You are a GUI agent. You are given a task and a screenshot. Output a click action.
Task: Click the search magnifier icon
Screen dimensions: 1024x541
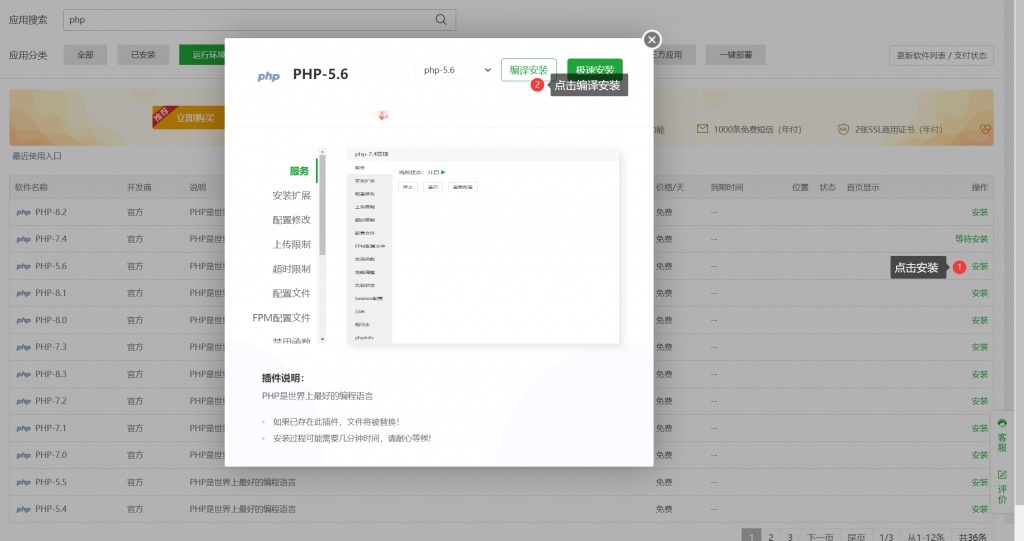tap(442, 20)
